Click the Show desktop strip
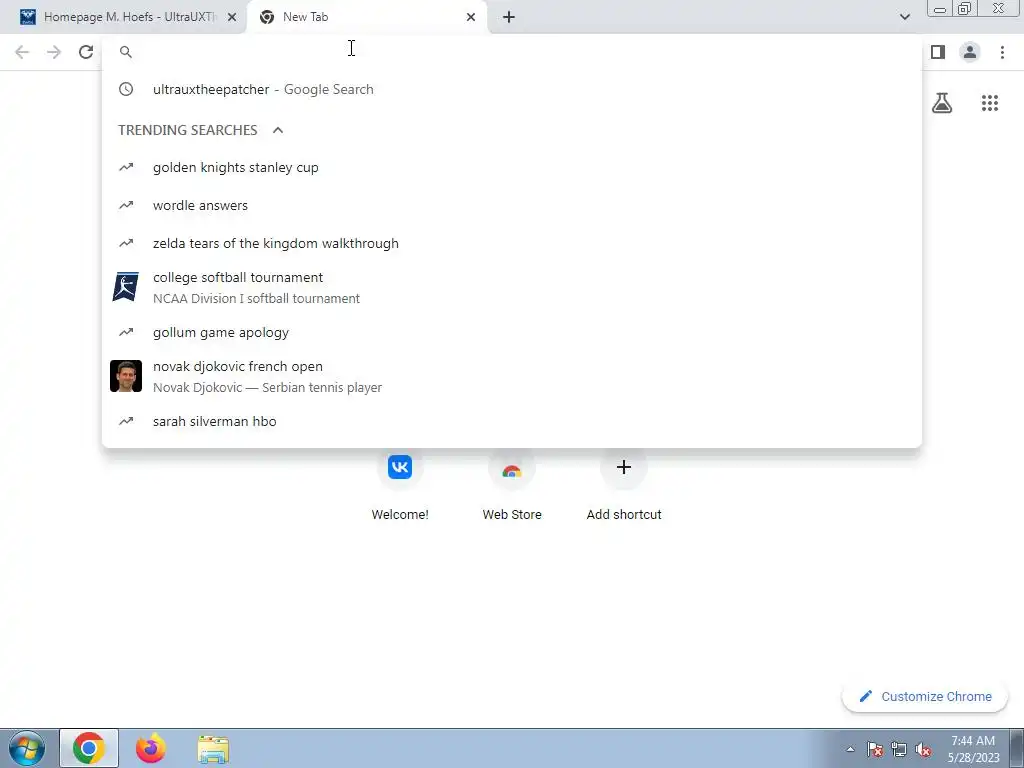The height and width of the screenshot is (768, 1024). tap(1016, 748)
